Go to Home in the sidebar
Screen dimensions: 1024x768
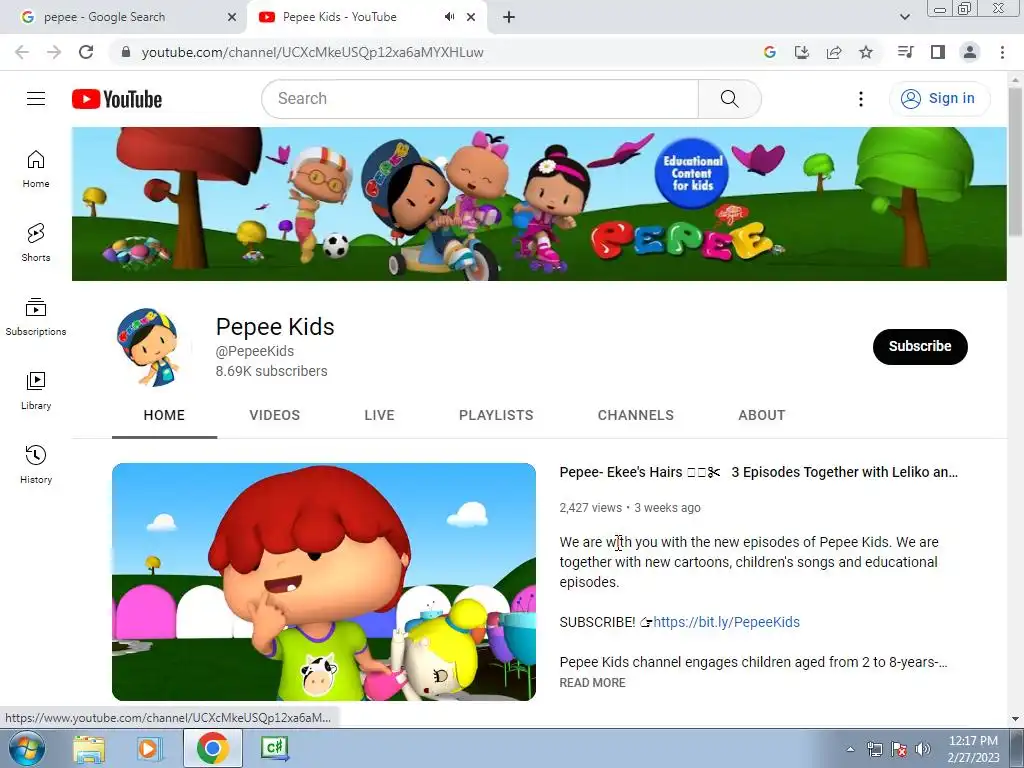point(36,169)
